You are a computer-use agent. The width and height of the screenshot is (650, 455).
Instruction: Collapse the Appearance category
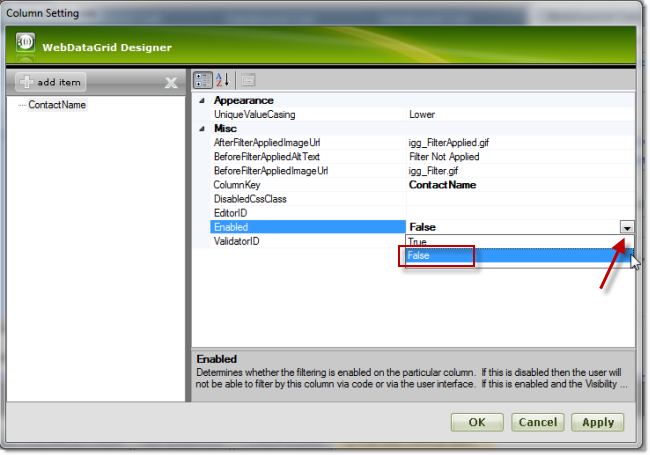tap(202, 101)
